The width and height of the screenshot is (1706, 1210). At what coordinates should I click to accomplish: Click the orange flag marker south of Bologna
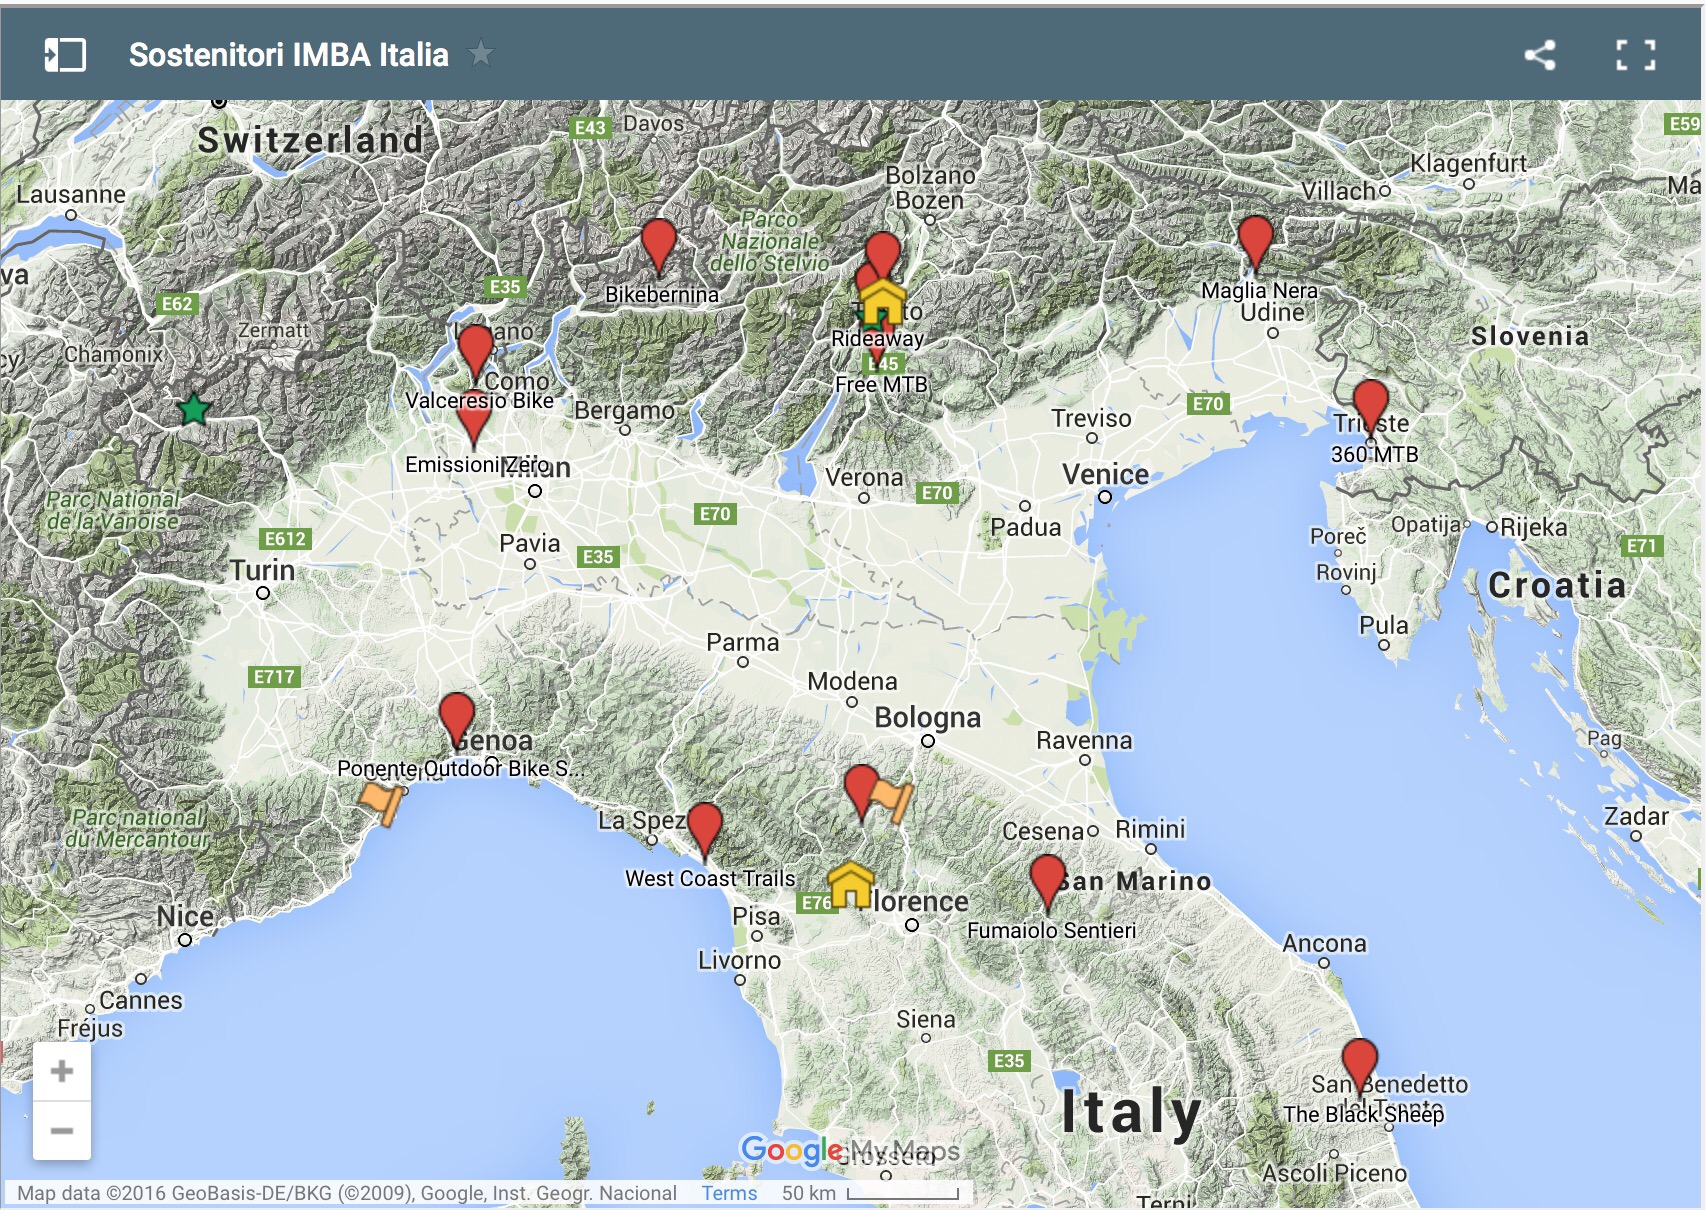[891, 799]
